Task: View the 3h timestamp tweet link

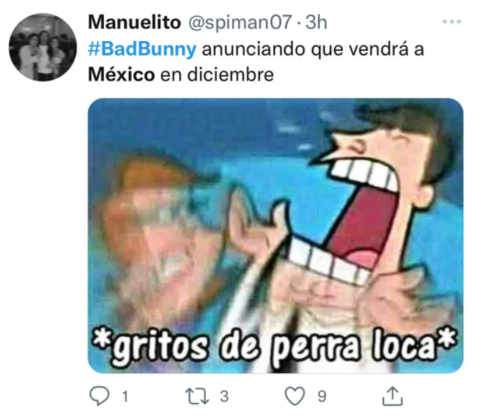Action: click(x=316, y=22)
